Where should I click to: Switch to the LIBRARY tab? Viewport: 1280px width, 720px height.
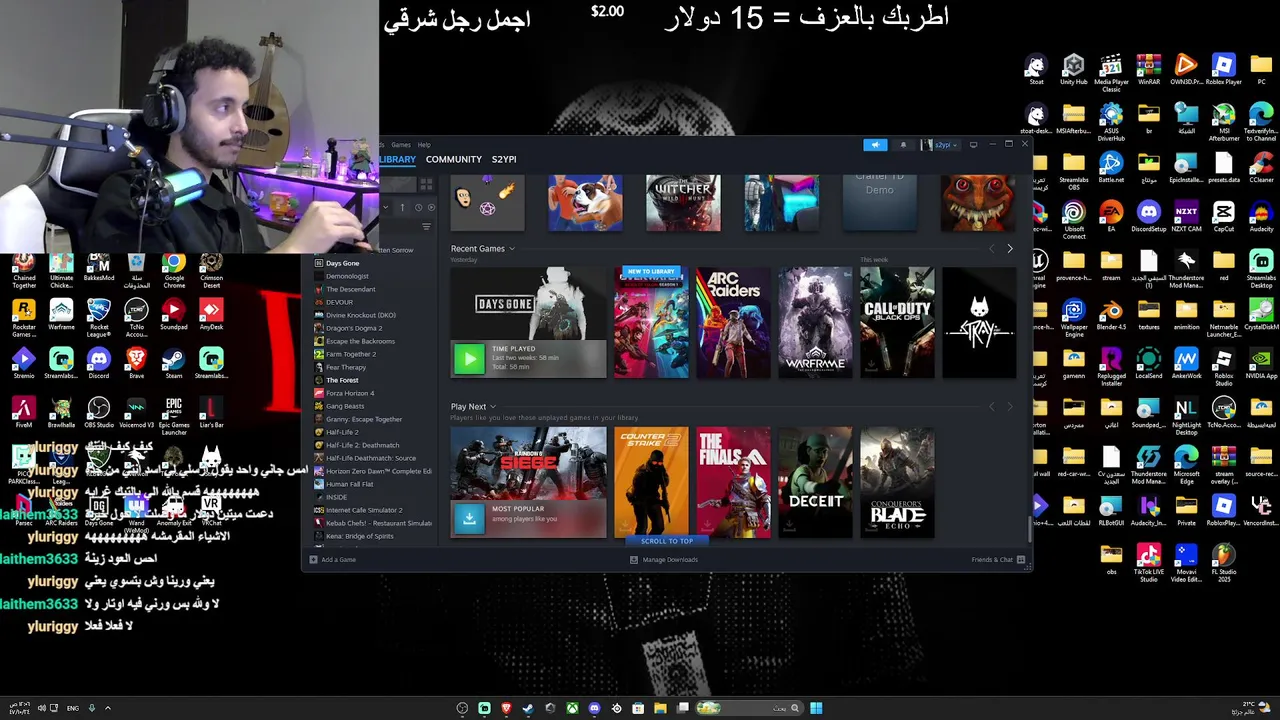click(397, 159)
